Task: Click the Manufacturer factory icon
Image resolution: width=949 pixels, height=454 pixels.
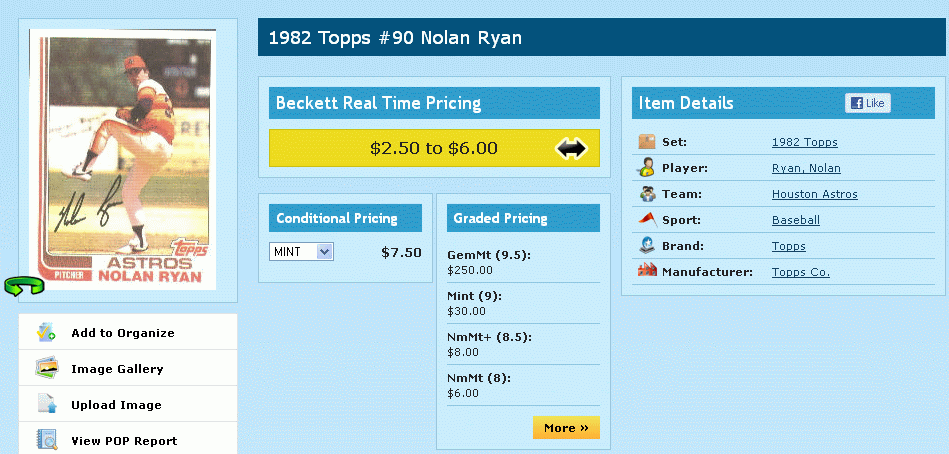Action: click(x=647, y=271)
